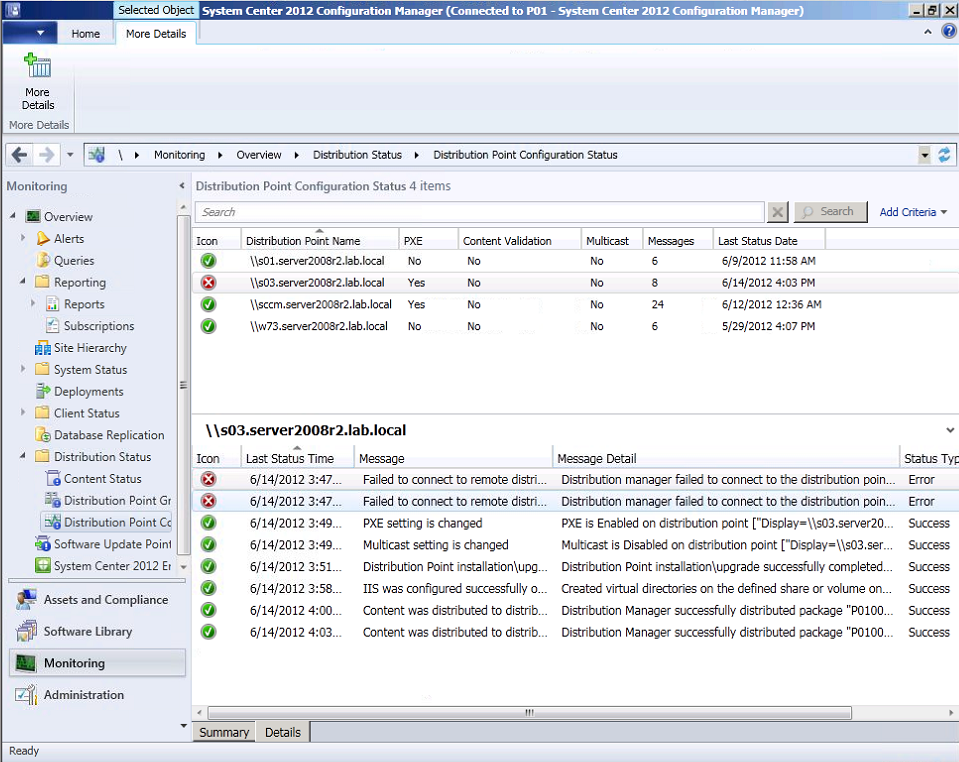
Task: Click the System Center 2012 Endpoint icon
Action: coord(43,566)
